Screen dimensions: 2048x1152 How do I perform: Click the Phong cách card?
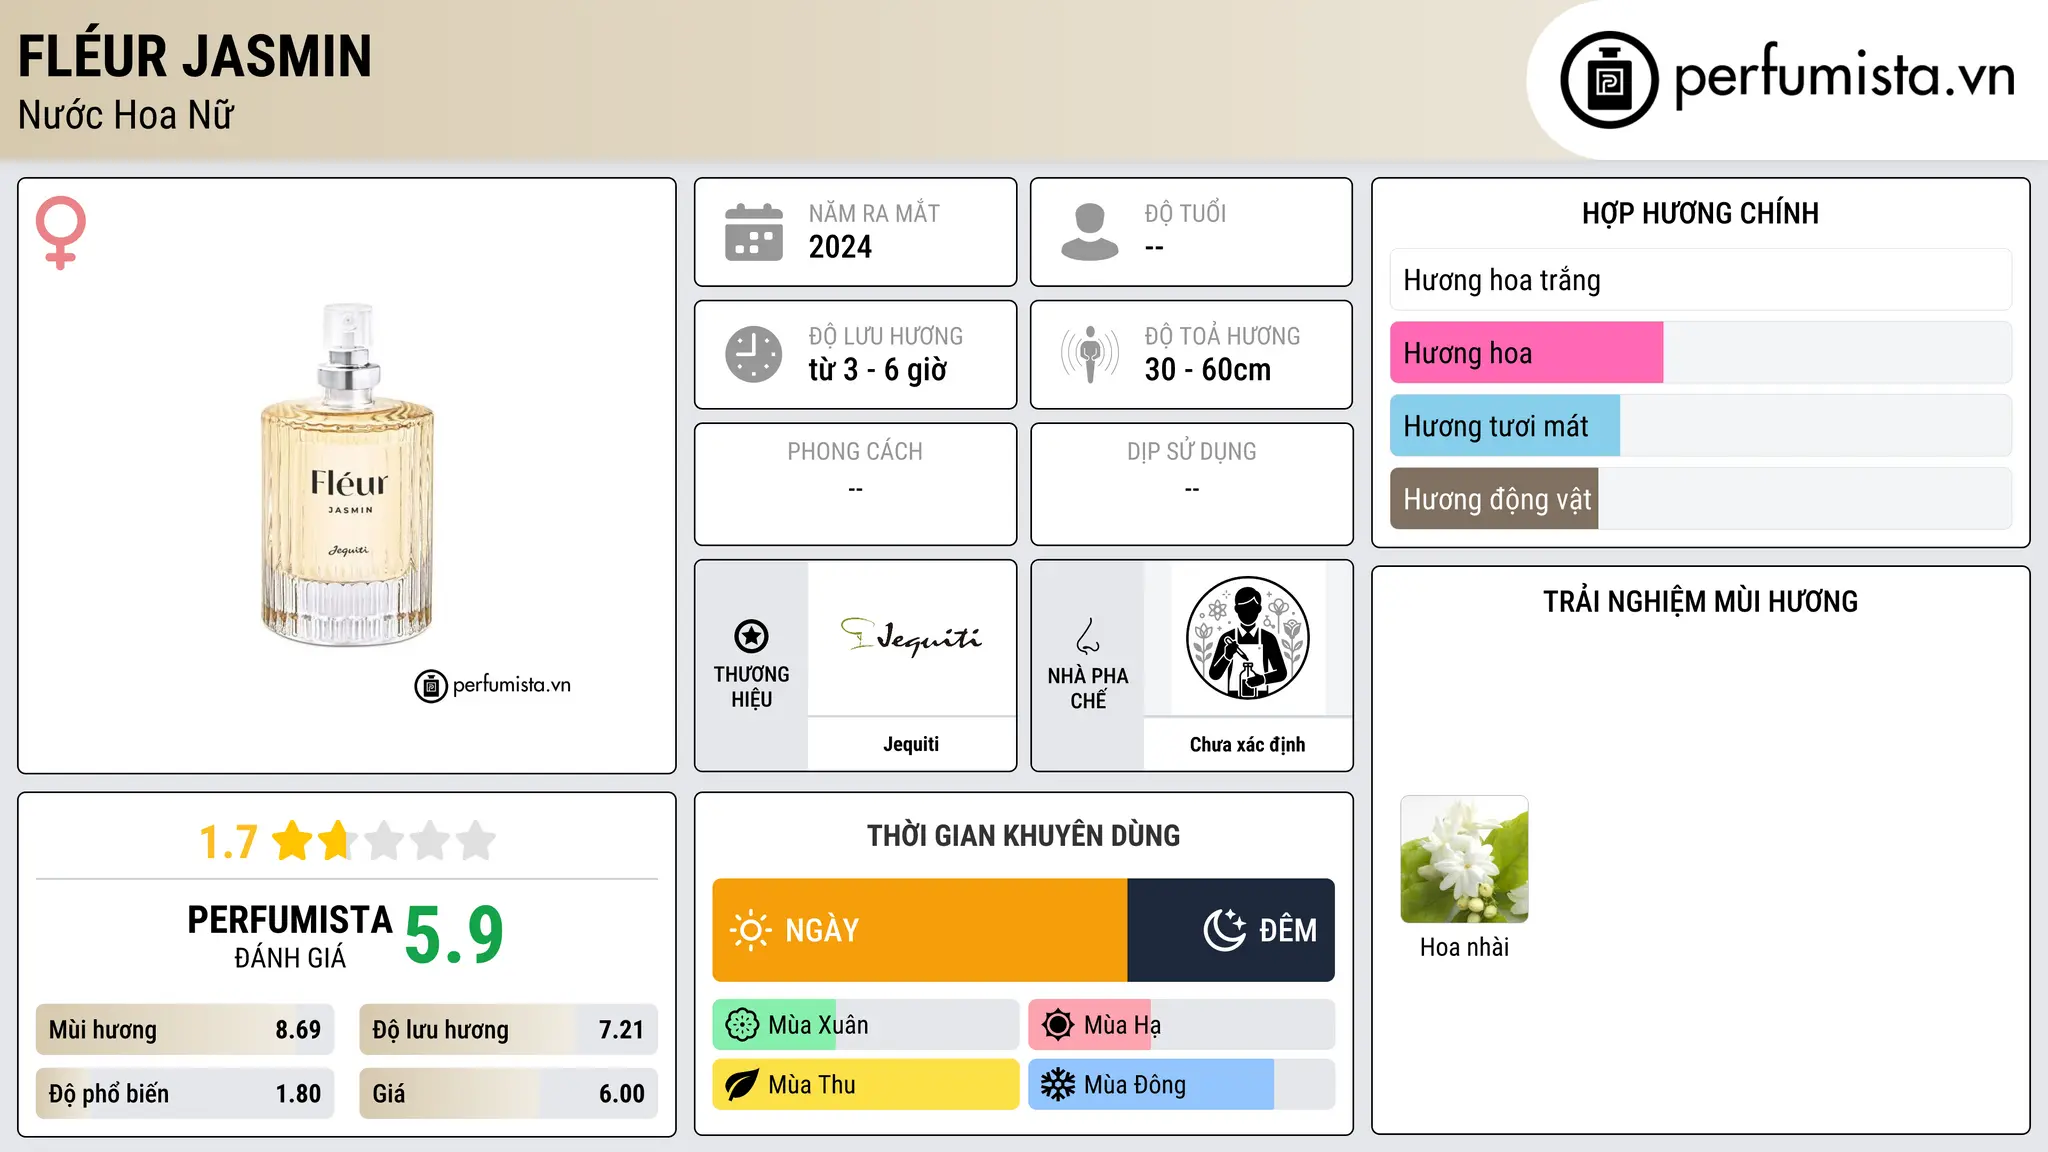(855, 484)
